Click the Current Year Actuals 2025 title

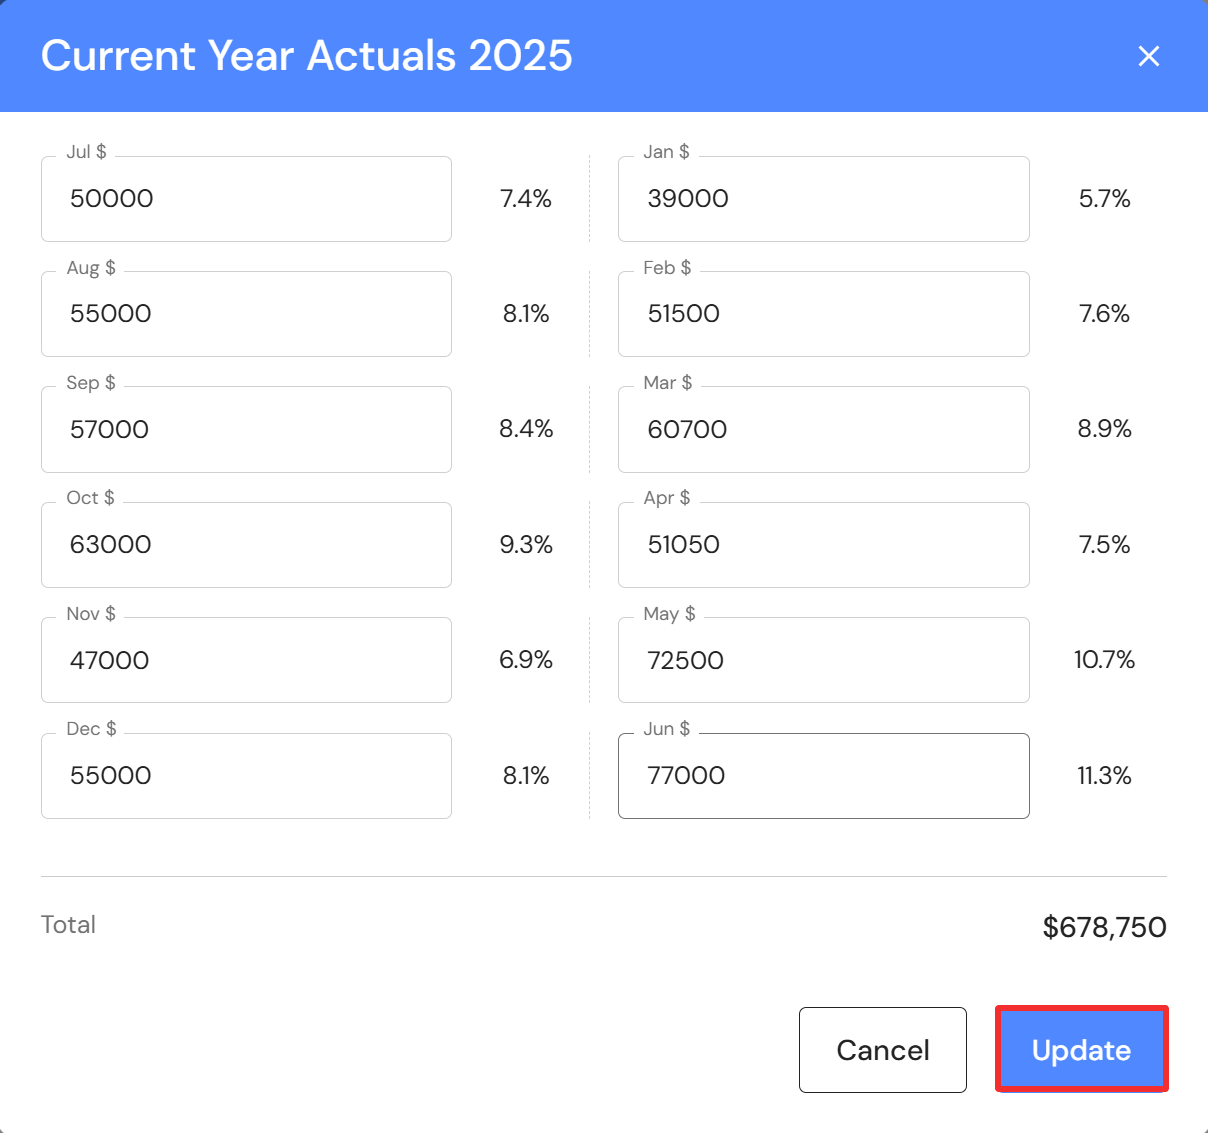[x=306, y=56]
